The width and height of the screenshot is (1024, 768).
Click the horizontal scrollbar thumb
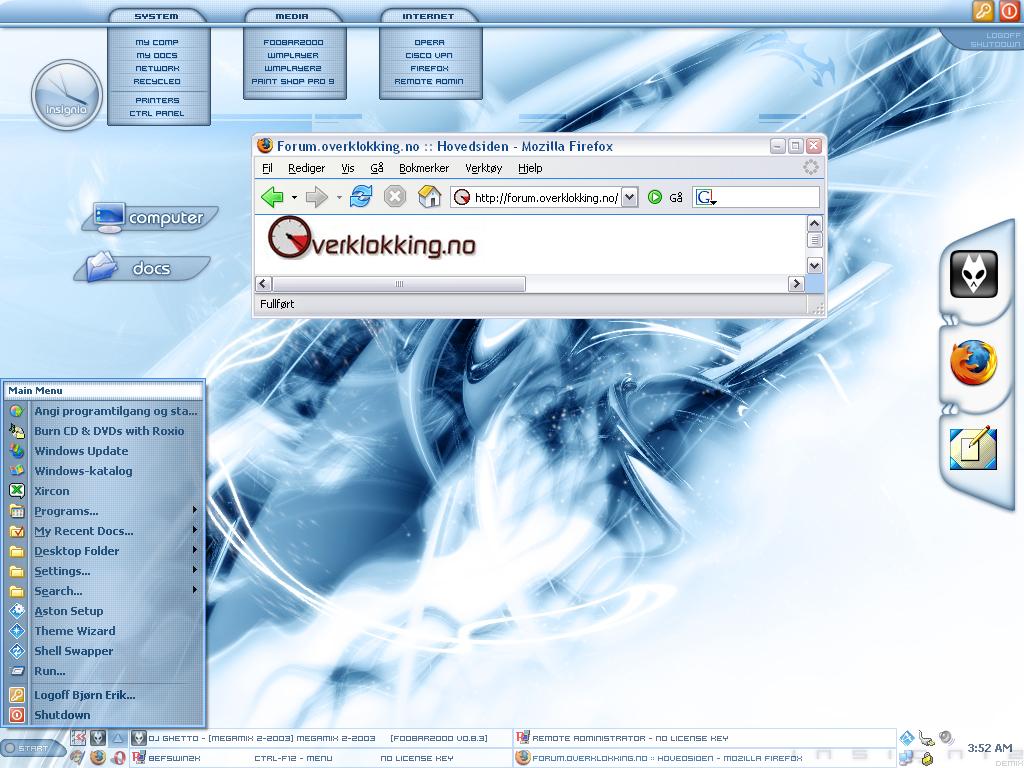tap(399, 283)
